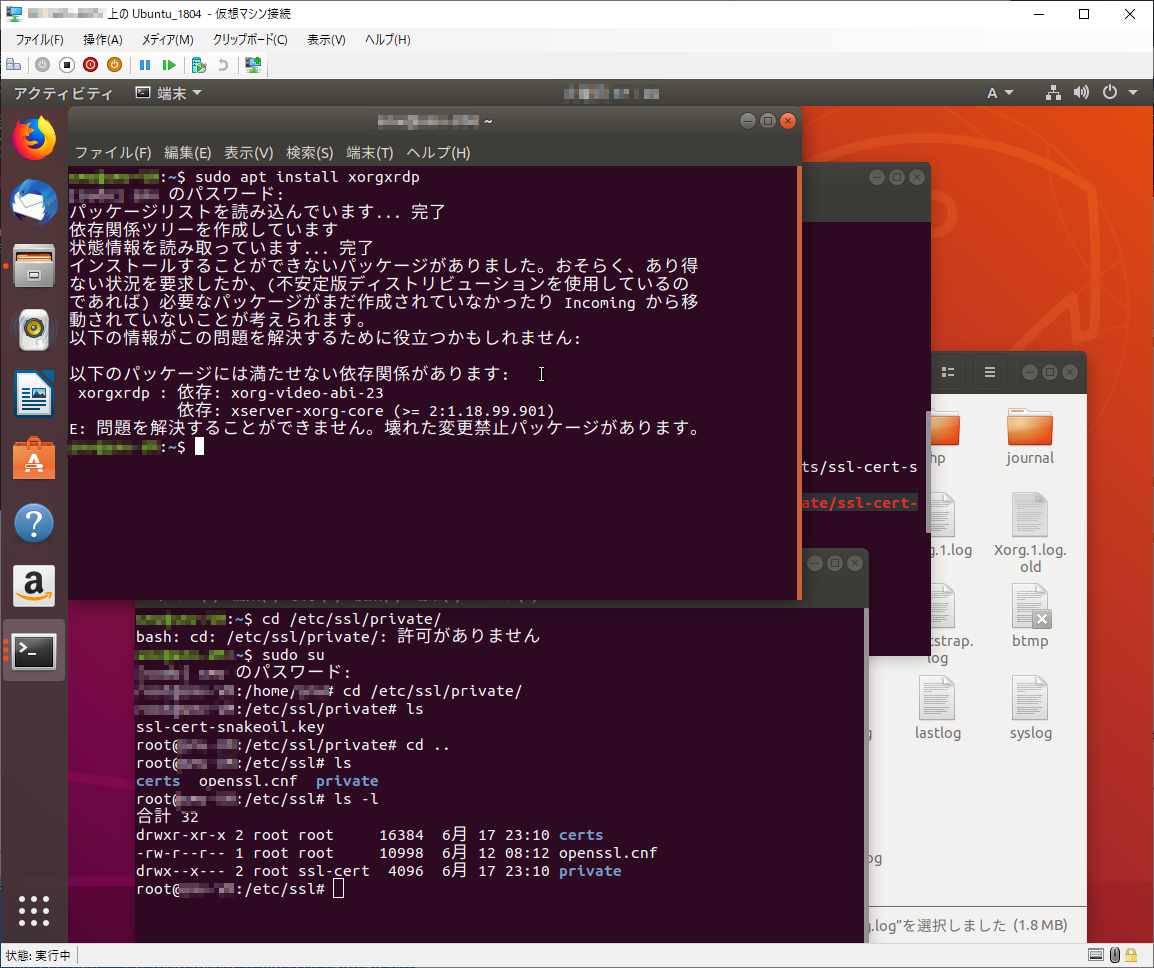Open Ubuntu Software from the dock
The height and width of the screenshot is (968, 1154).
click(34, 459)
